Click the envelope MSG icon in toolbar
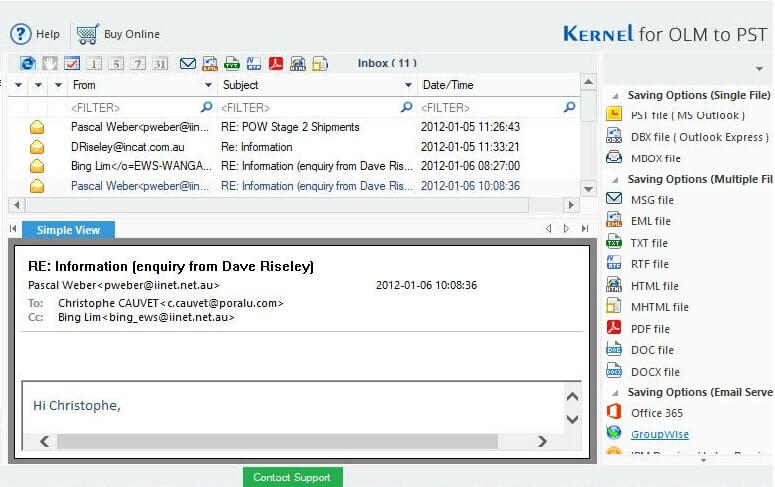Image resolution: width=775 pixels, height=487 pixels. (x=188, y=63)
